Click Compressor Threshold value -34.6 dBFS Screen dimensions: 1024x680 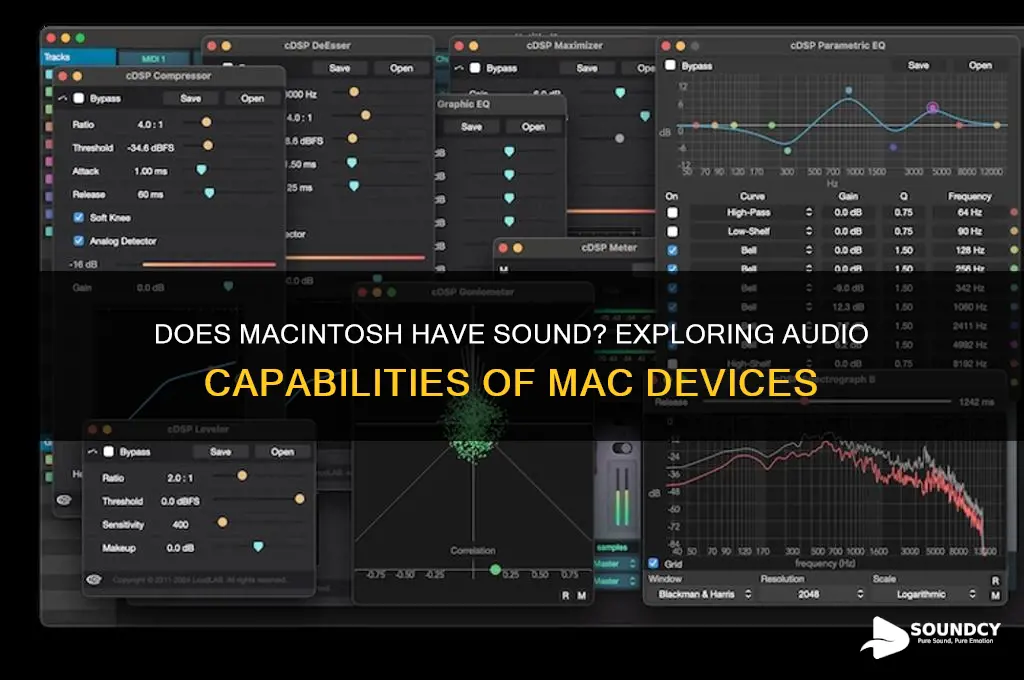(x=151, y=148)
